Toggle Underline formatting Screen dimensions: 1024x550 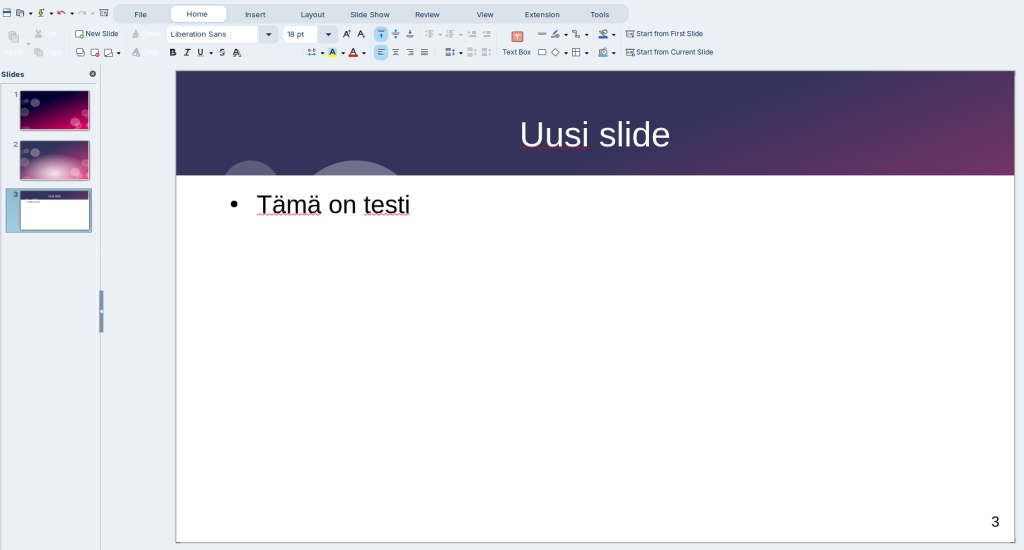click(x=200, y=52)
